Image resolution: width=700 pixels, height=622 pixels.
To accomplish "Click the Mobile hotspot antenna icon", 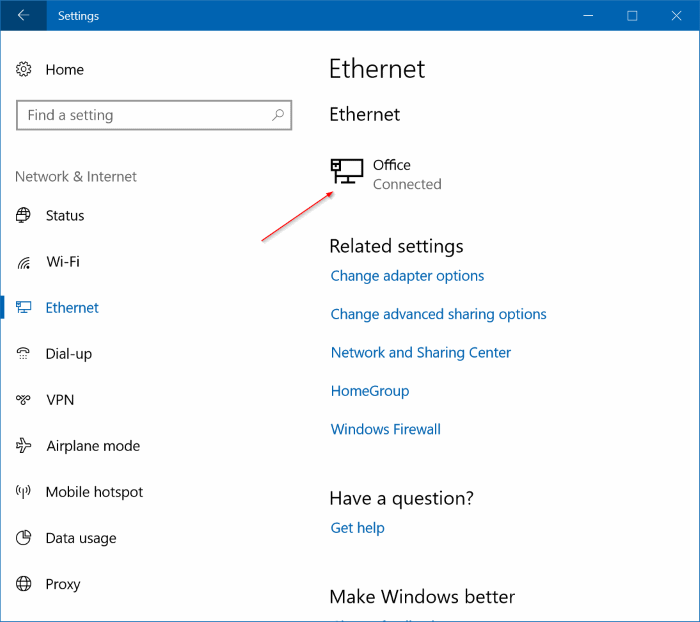I will pos(23,492).
